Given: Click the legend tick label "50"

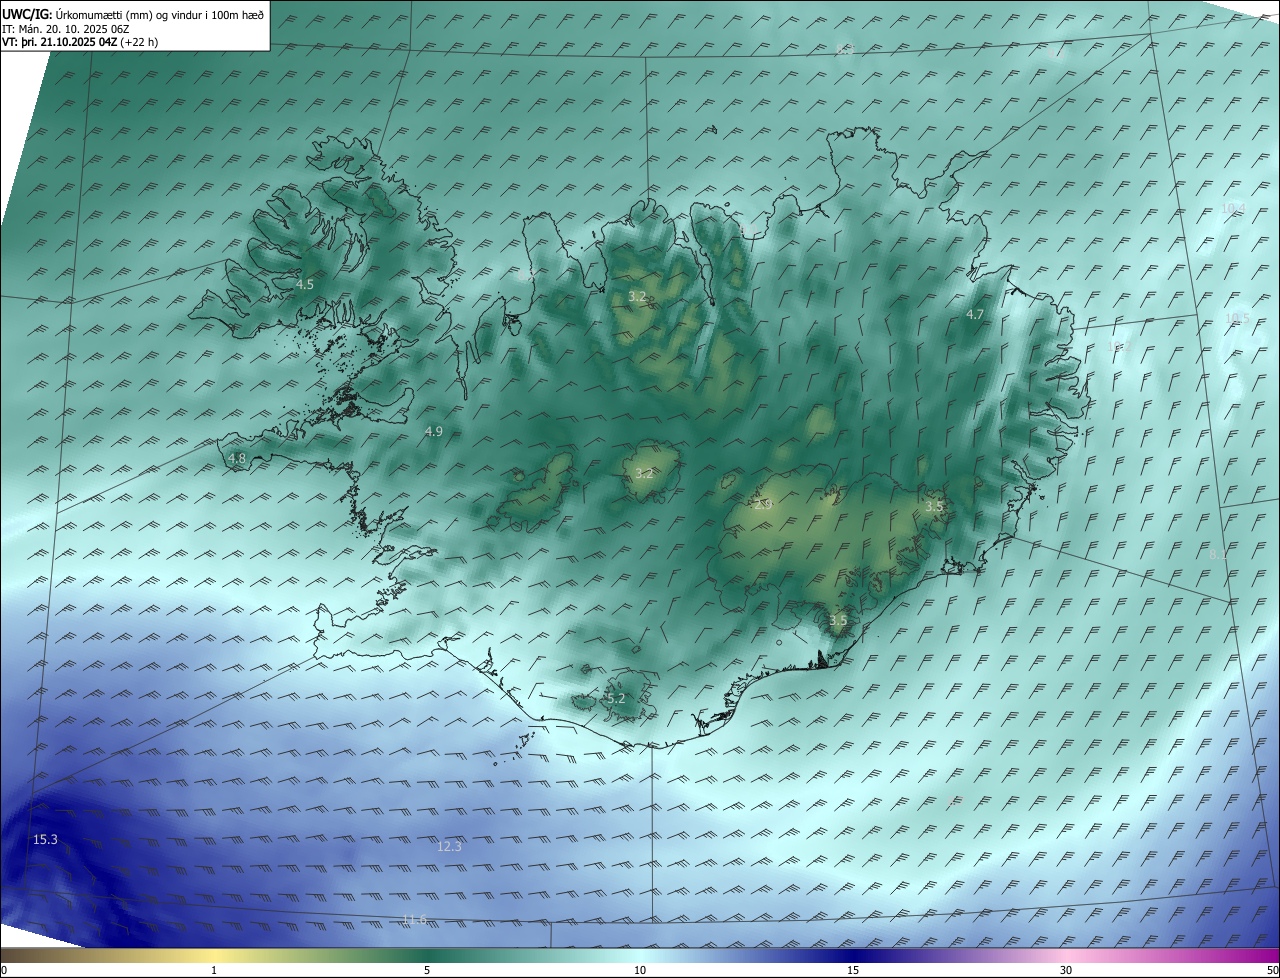Looking at the screenshot, I should click(x=1272, y=970).
